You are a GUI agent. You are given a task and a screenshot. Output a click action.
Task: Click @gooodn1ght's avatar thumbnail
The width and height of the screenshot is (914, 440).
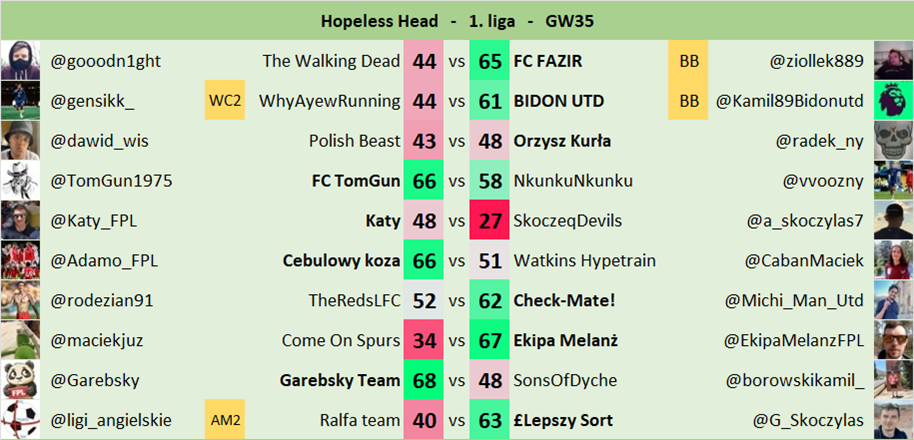pos(21,61)
